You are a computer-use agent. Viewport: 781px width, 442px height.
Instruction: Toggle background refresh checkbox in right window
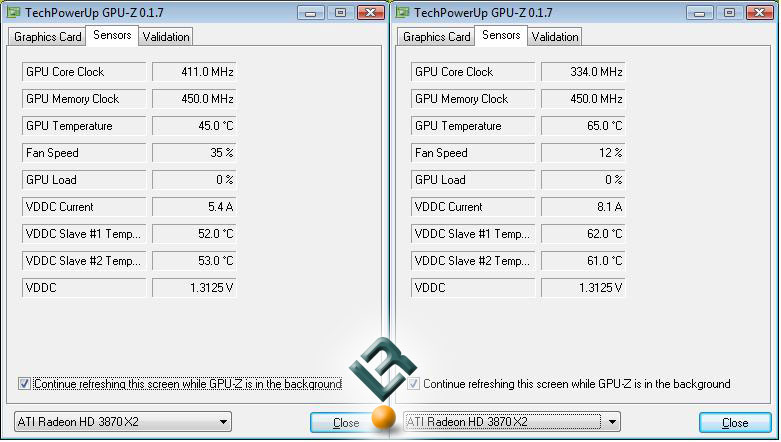(x=413, y=384)
